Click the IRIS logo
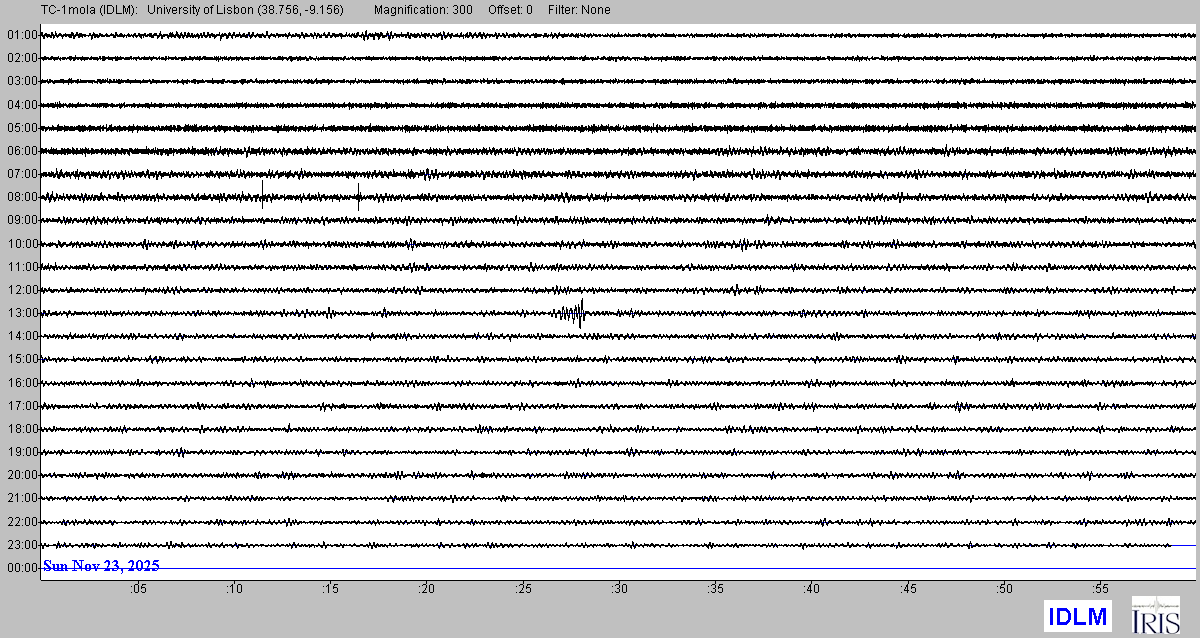The height and width of the screenshot is (638, 1200). coord(1155,615)
